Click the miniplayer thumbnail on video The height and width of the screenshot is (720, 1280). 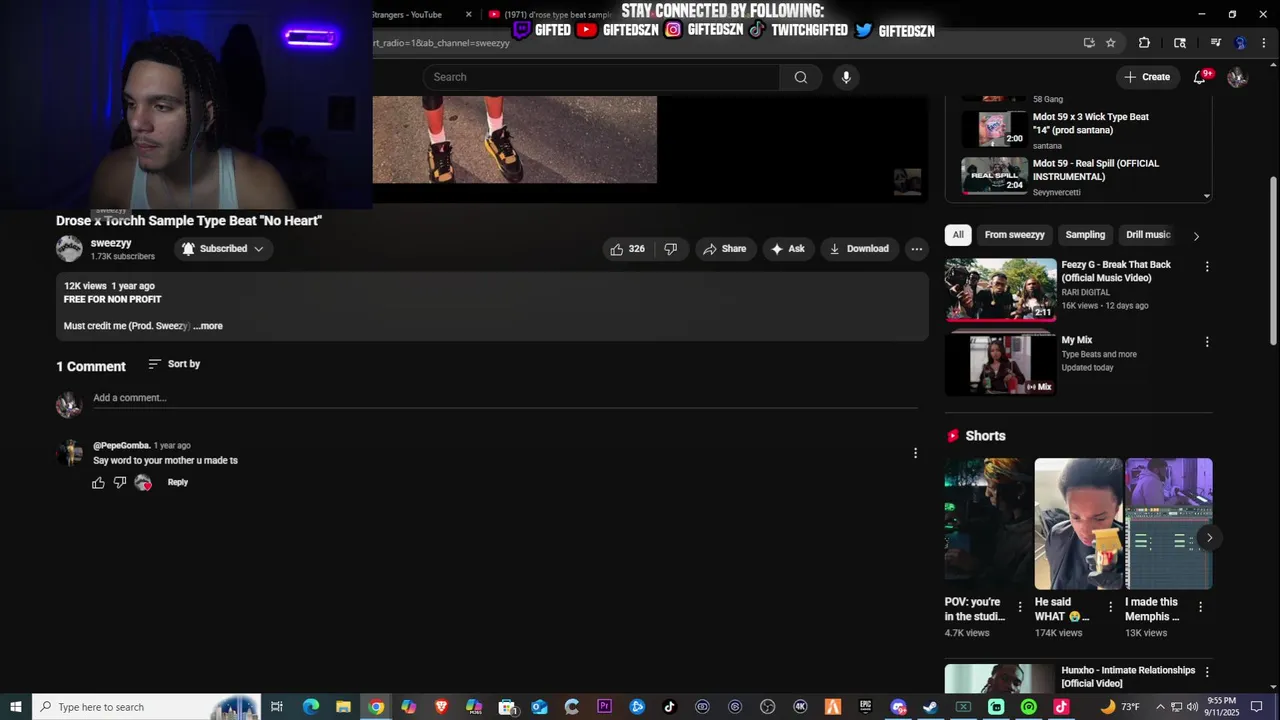point(907,182)
